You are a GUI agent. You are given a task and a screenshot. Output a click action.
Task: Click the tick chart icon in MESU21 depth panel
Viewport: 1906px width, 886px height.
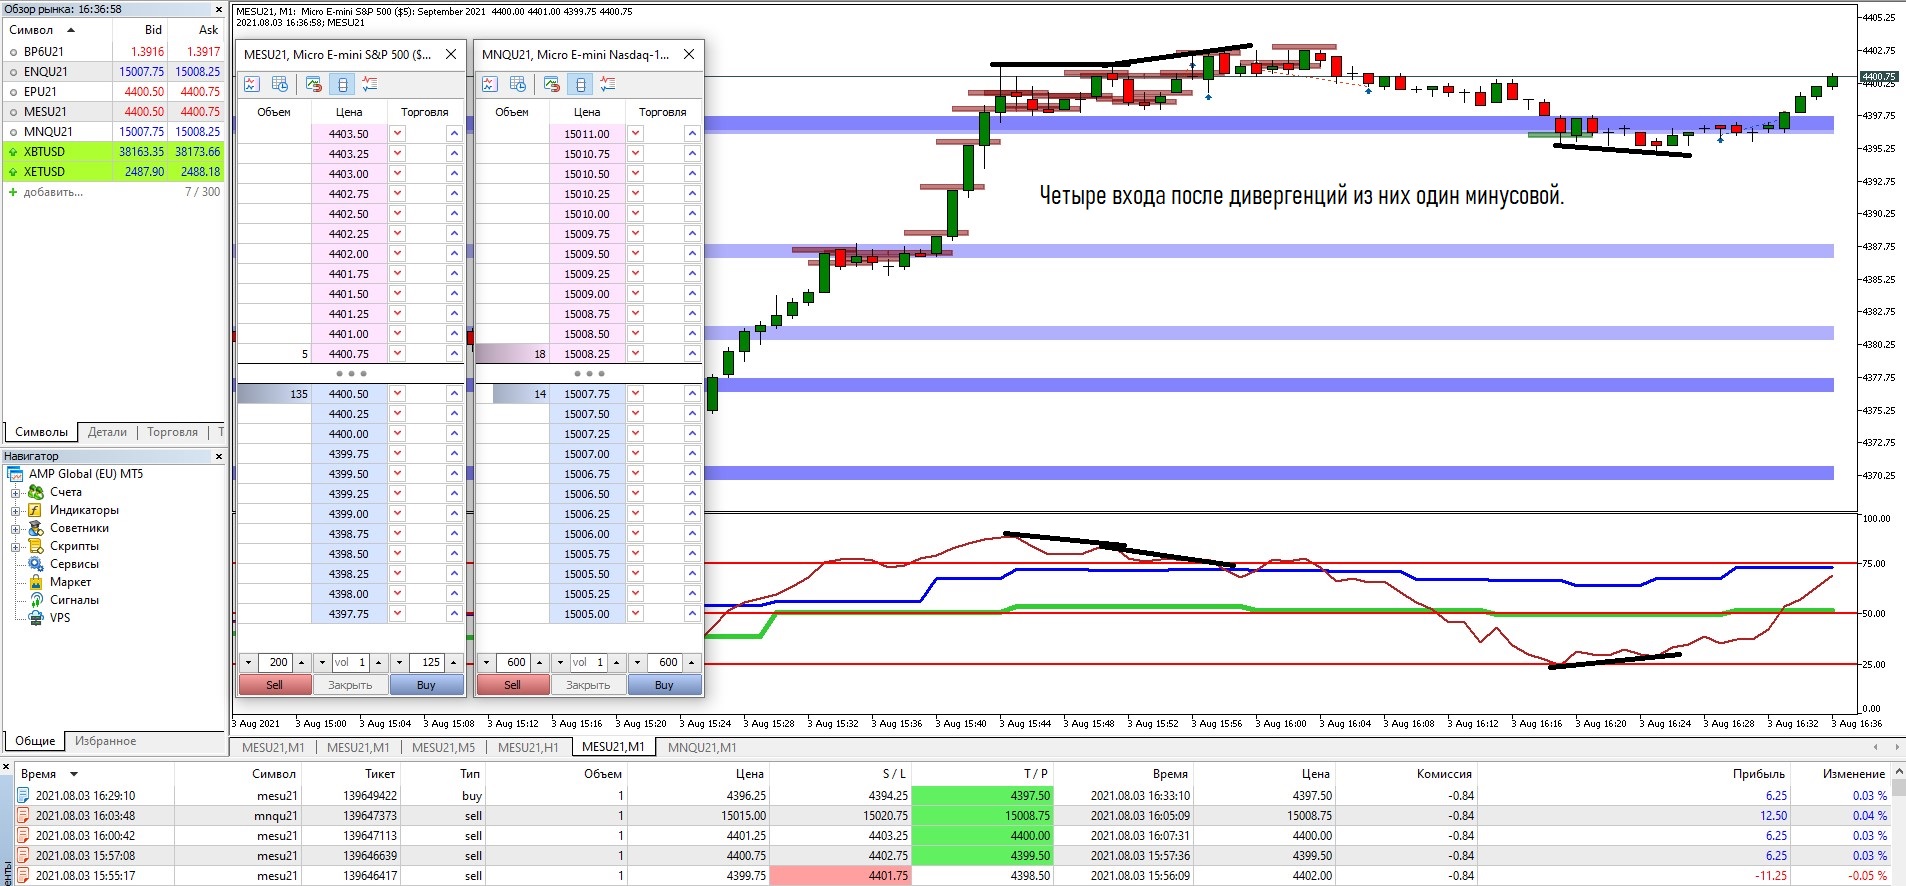click(252, 84)
